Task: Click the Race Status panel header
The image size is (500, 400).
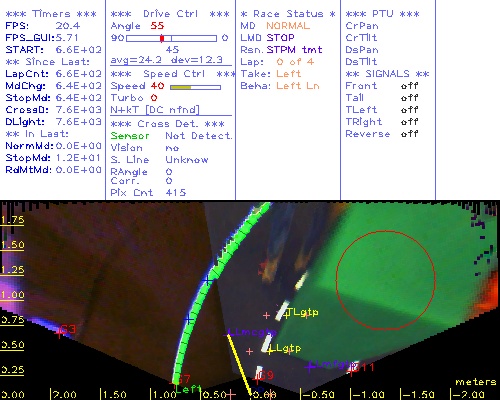Action: (288, 14)
